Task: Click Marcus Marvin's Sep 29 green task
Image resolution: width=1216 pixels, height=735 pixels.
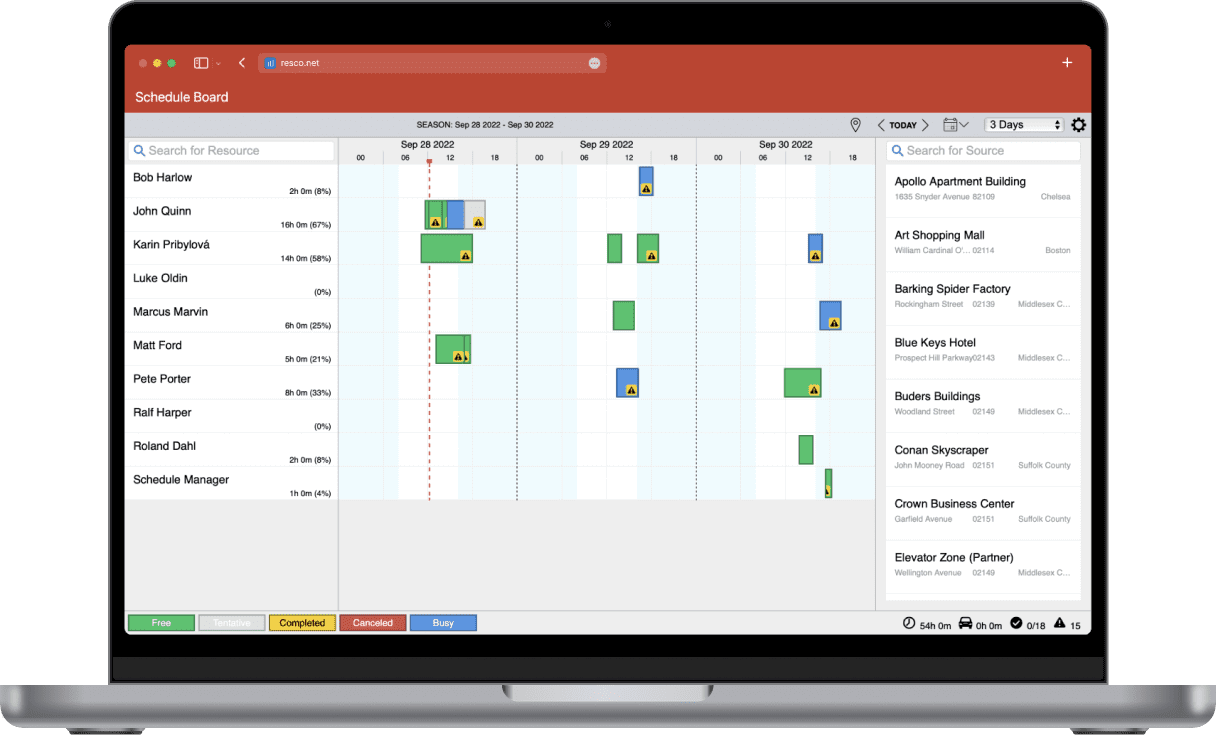Action: point(624,316)
